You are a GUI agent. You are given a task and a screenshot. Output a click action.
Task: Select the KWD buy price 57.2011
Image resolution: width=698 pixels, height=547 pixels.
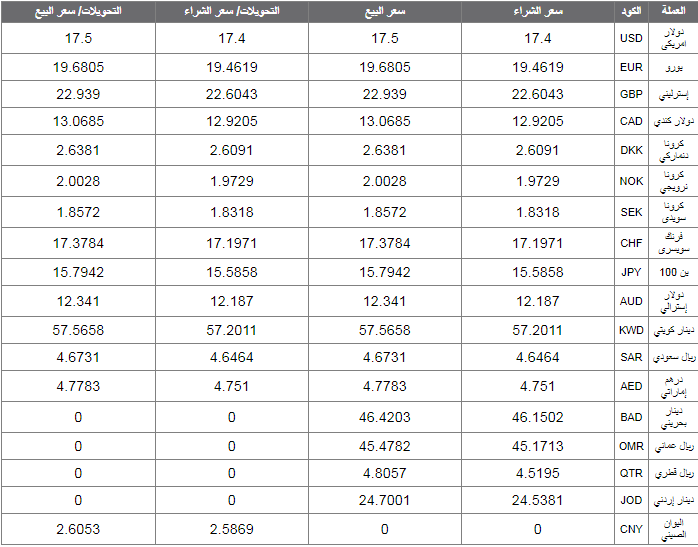(538, 330)
